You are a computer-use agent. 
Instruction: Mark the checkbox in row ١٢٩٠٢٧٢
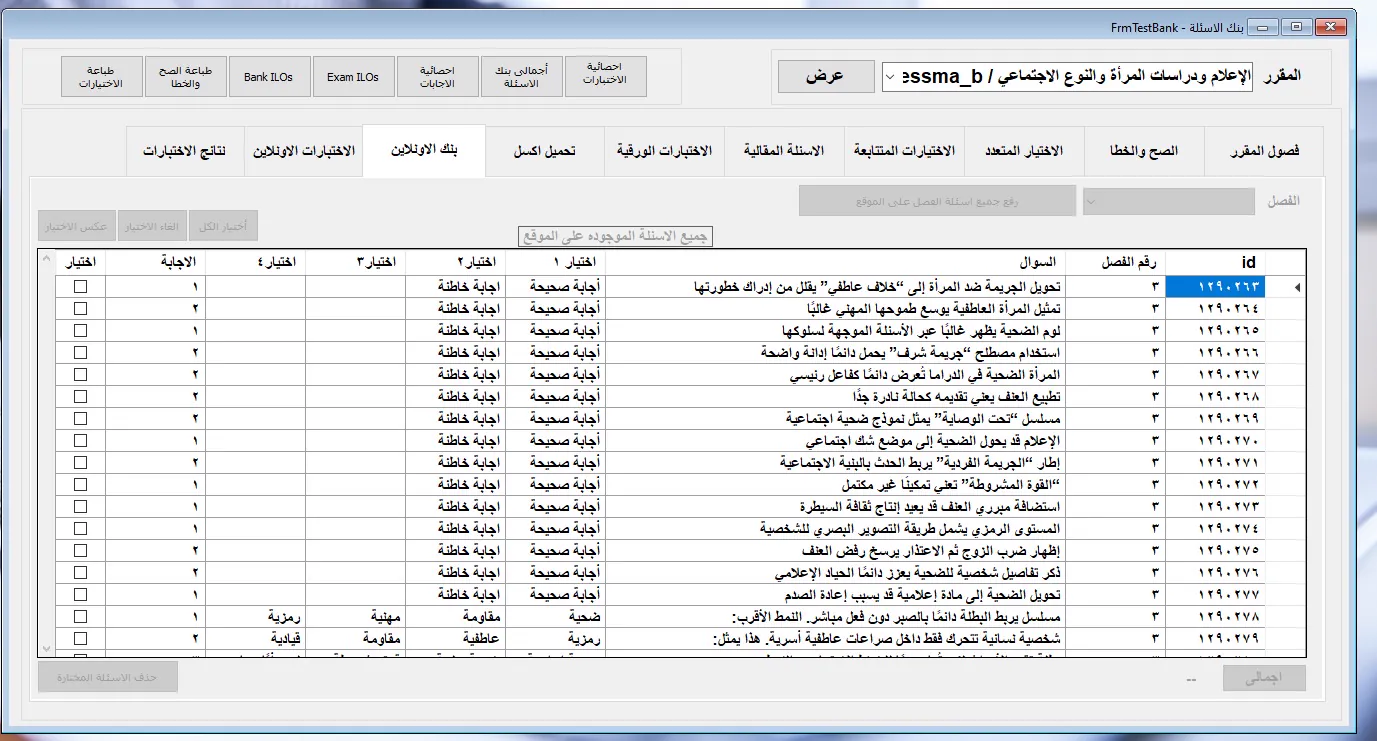tap(81, 485)
